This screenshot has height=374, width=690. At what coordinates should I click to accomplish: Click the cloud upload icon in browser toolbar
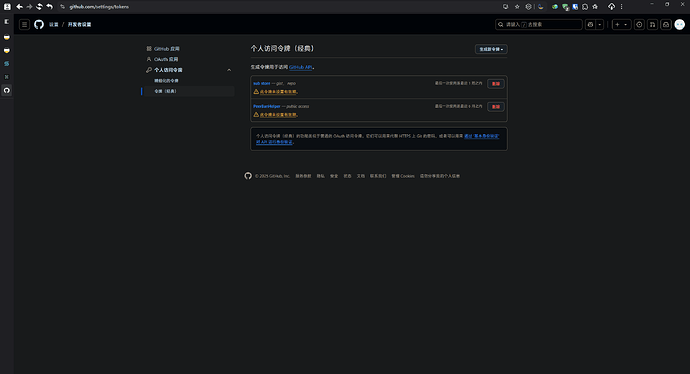(612, 7)
